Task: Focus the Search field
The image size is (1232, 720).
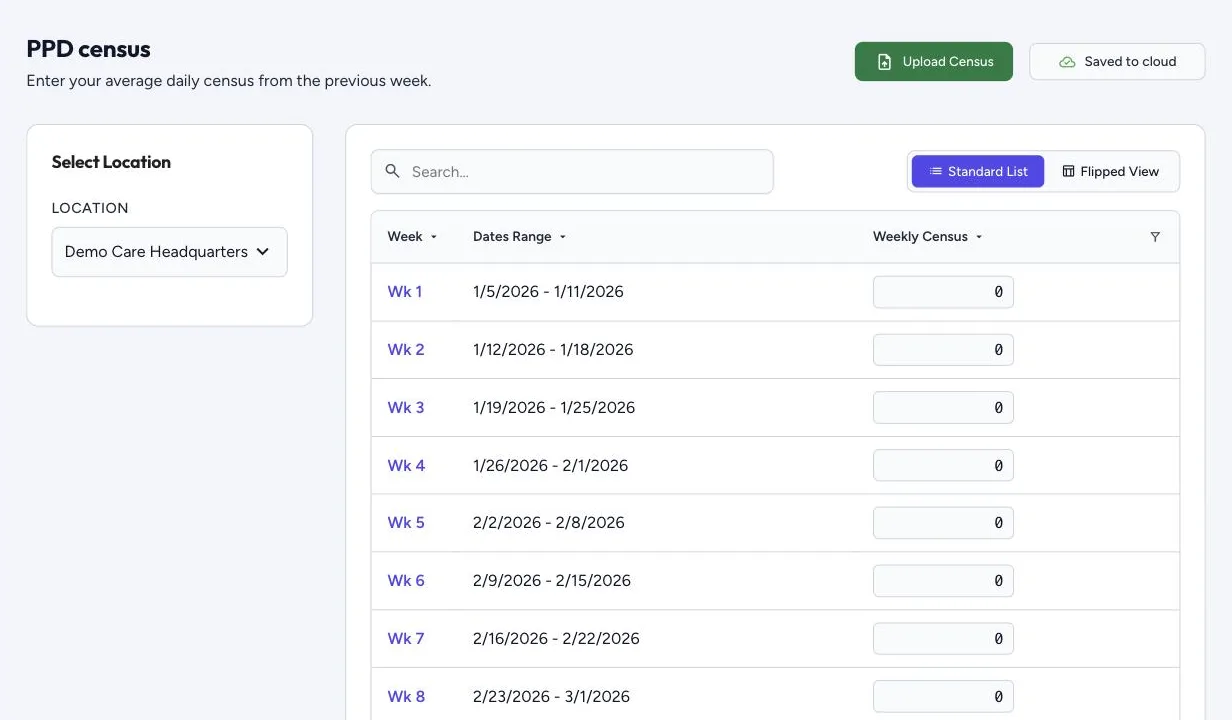Action: [x=572, y=172]
